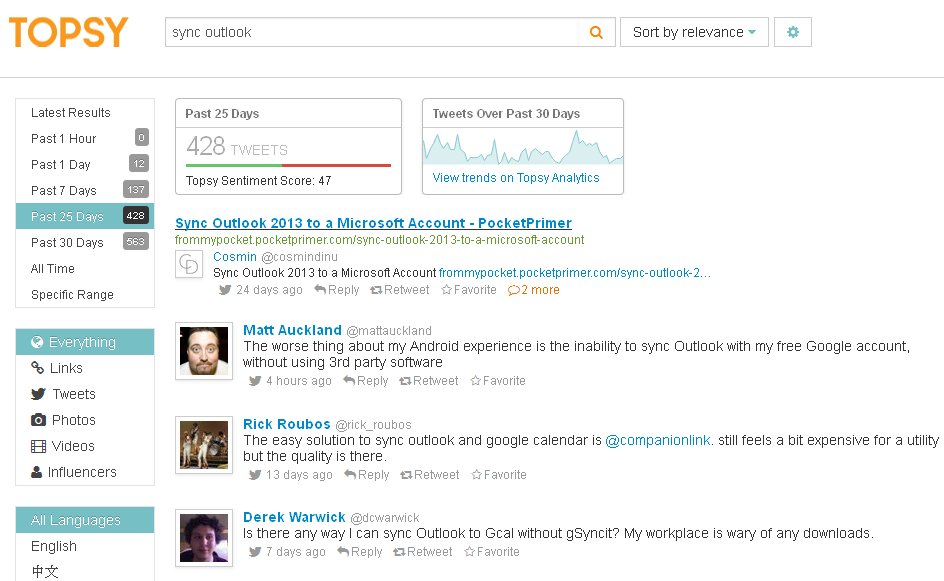
Task: Reply to Cosmin's tweet
Action: tap(337, 290)
